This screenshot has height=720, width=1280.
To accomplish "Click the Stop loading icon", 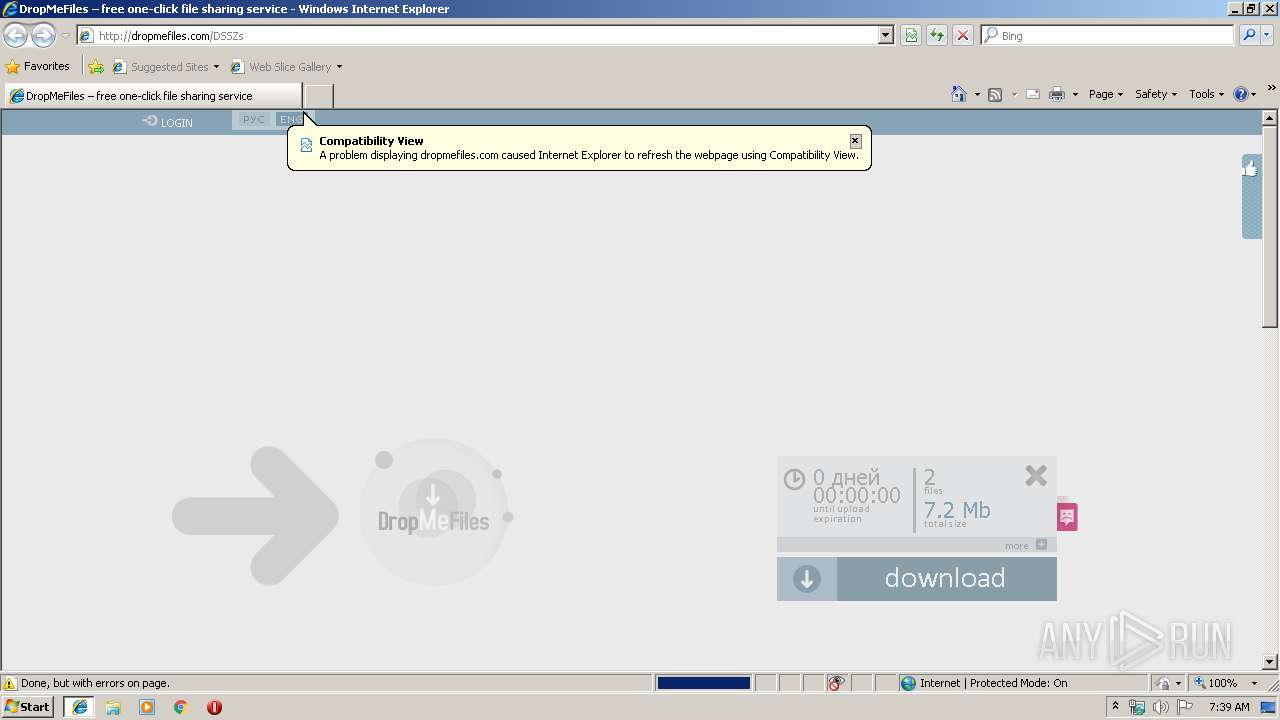I will pyautogui.click(x=963, y=35).
